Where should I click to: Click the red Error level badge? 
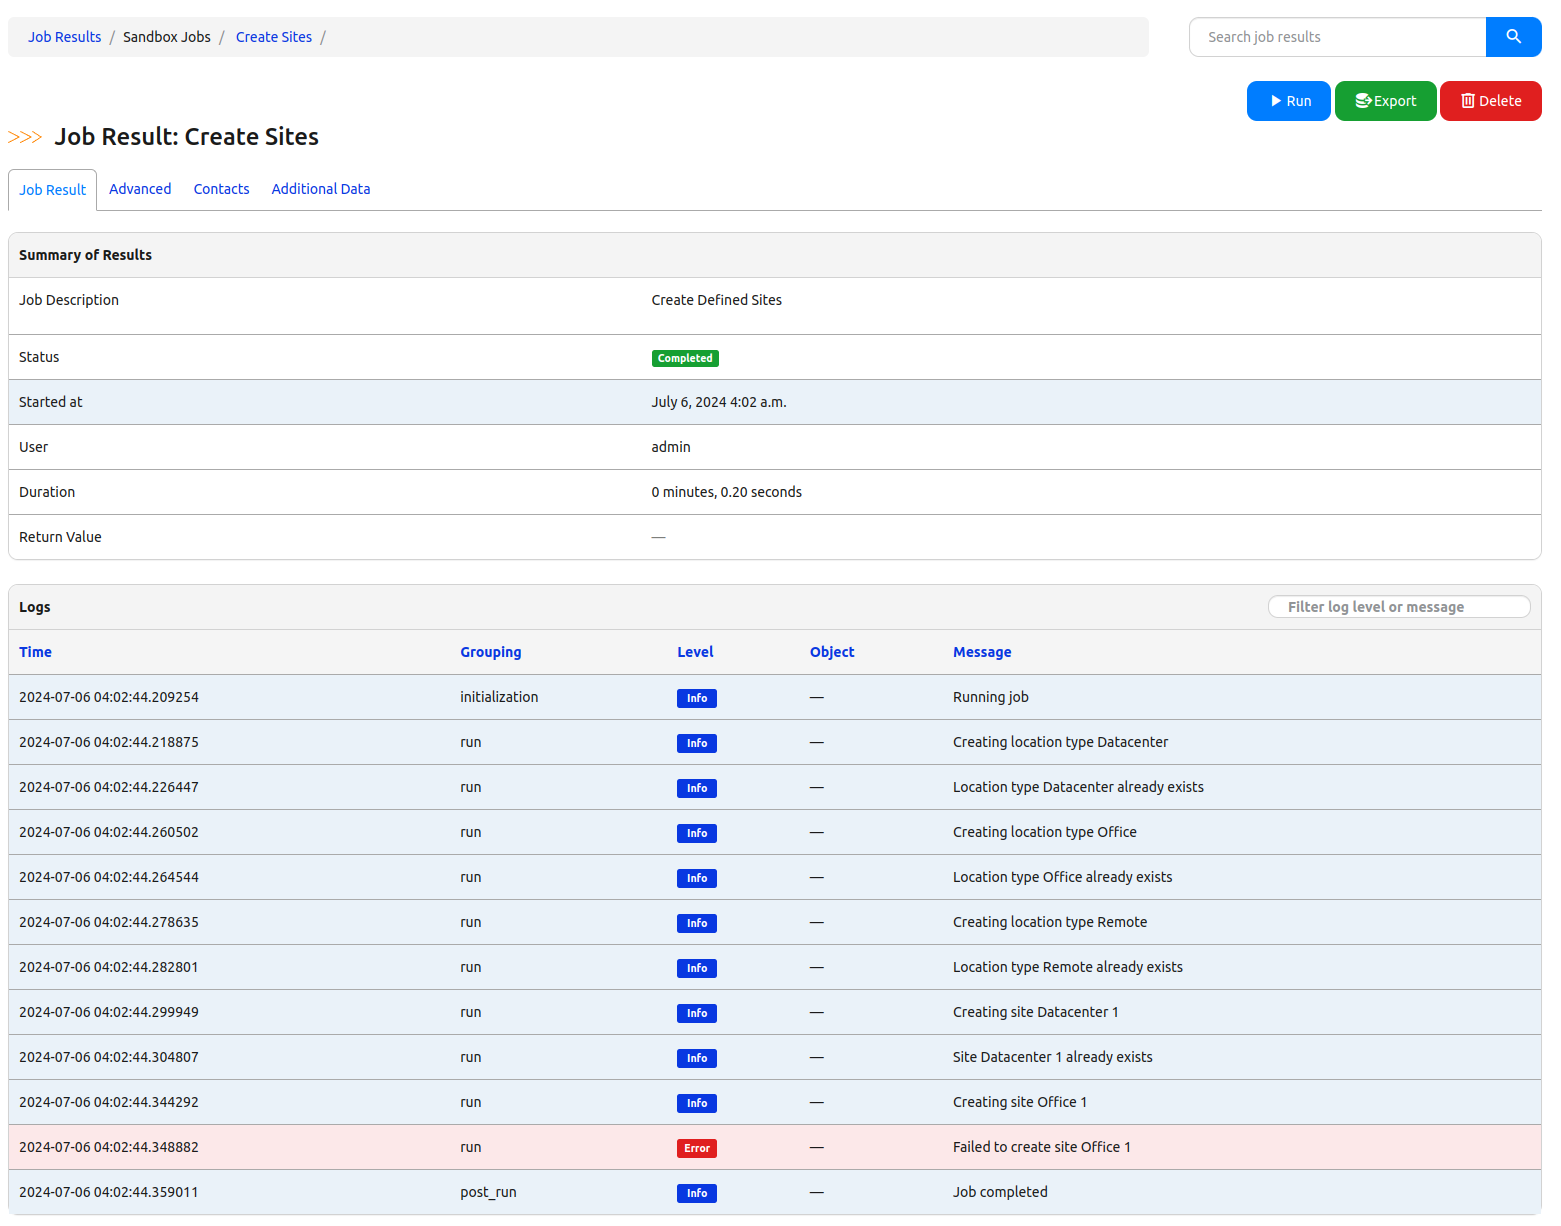pos(696,1148)
